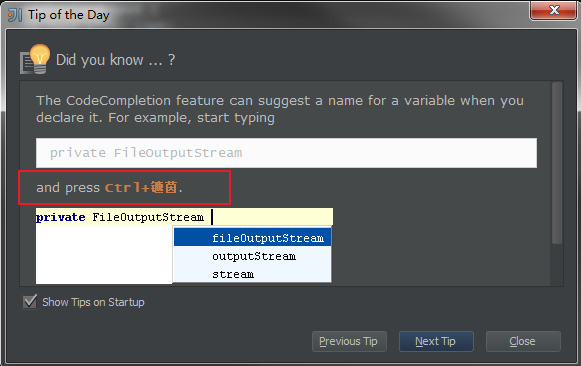
Task: Go to the Previous Tip
Action: point(349,341)
